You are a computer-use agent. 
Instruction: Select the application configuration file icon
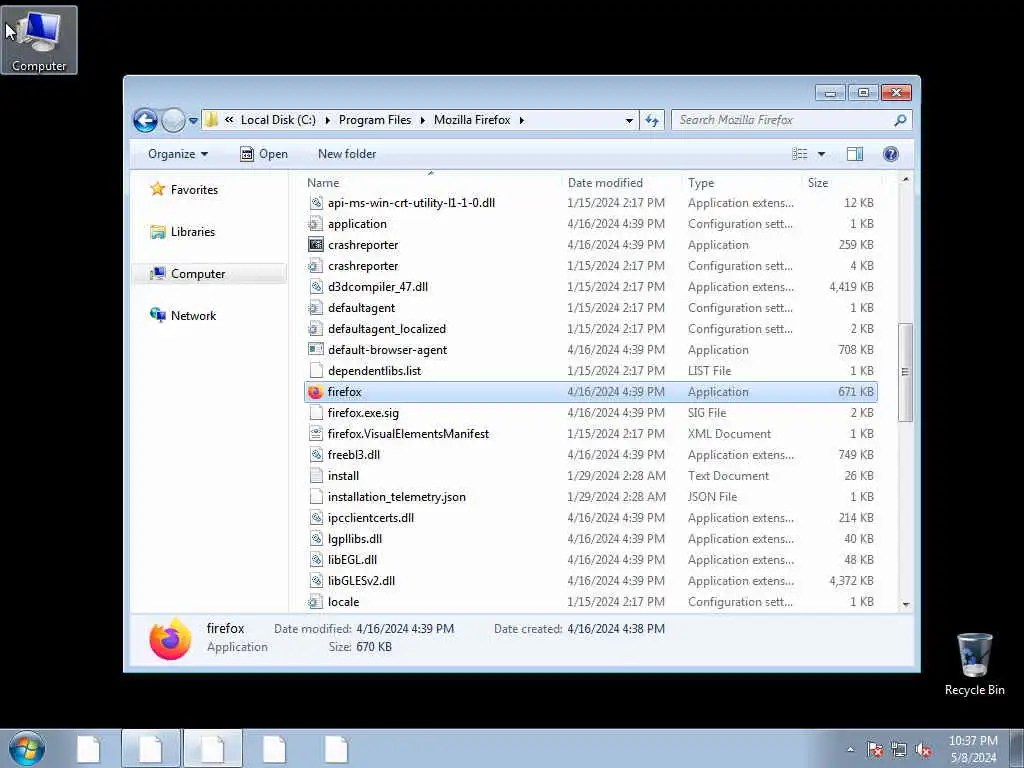coord(315,224)
